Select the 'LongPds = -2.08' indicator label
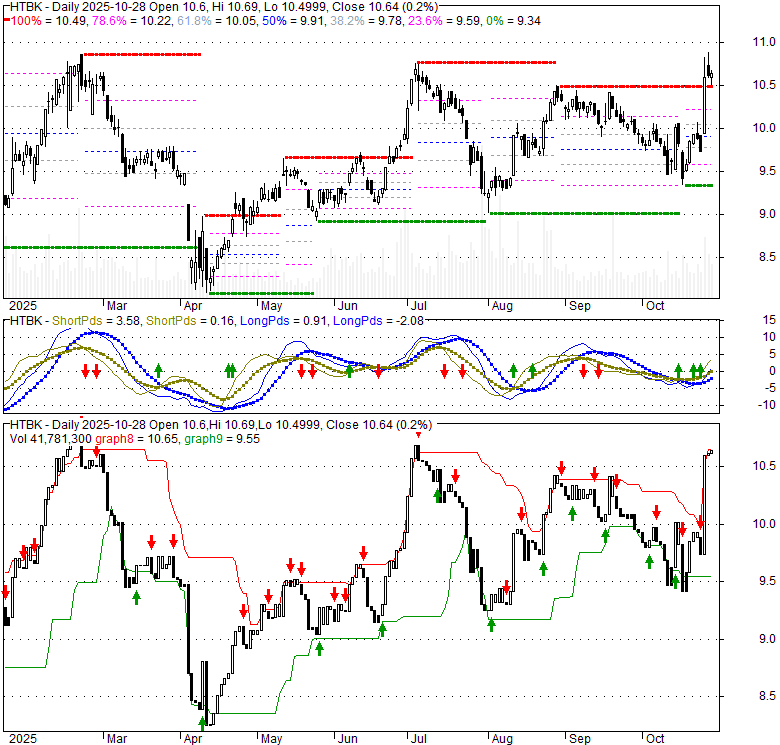The image size is (780, 745). (379, 321)
